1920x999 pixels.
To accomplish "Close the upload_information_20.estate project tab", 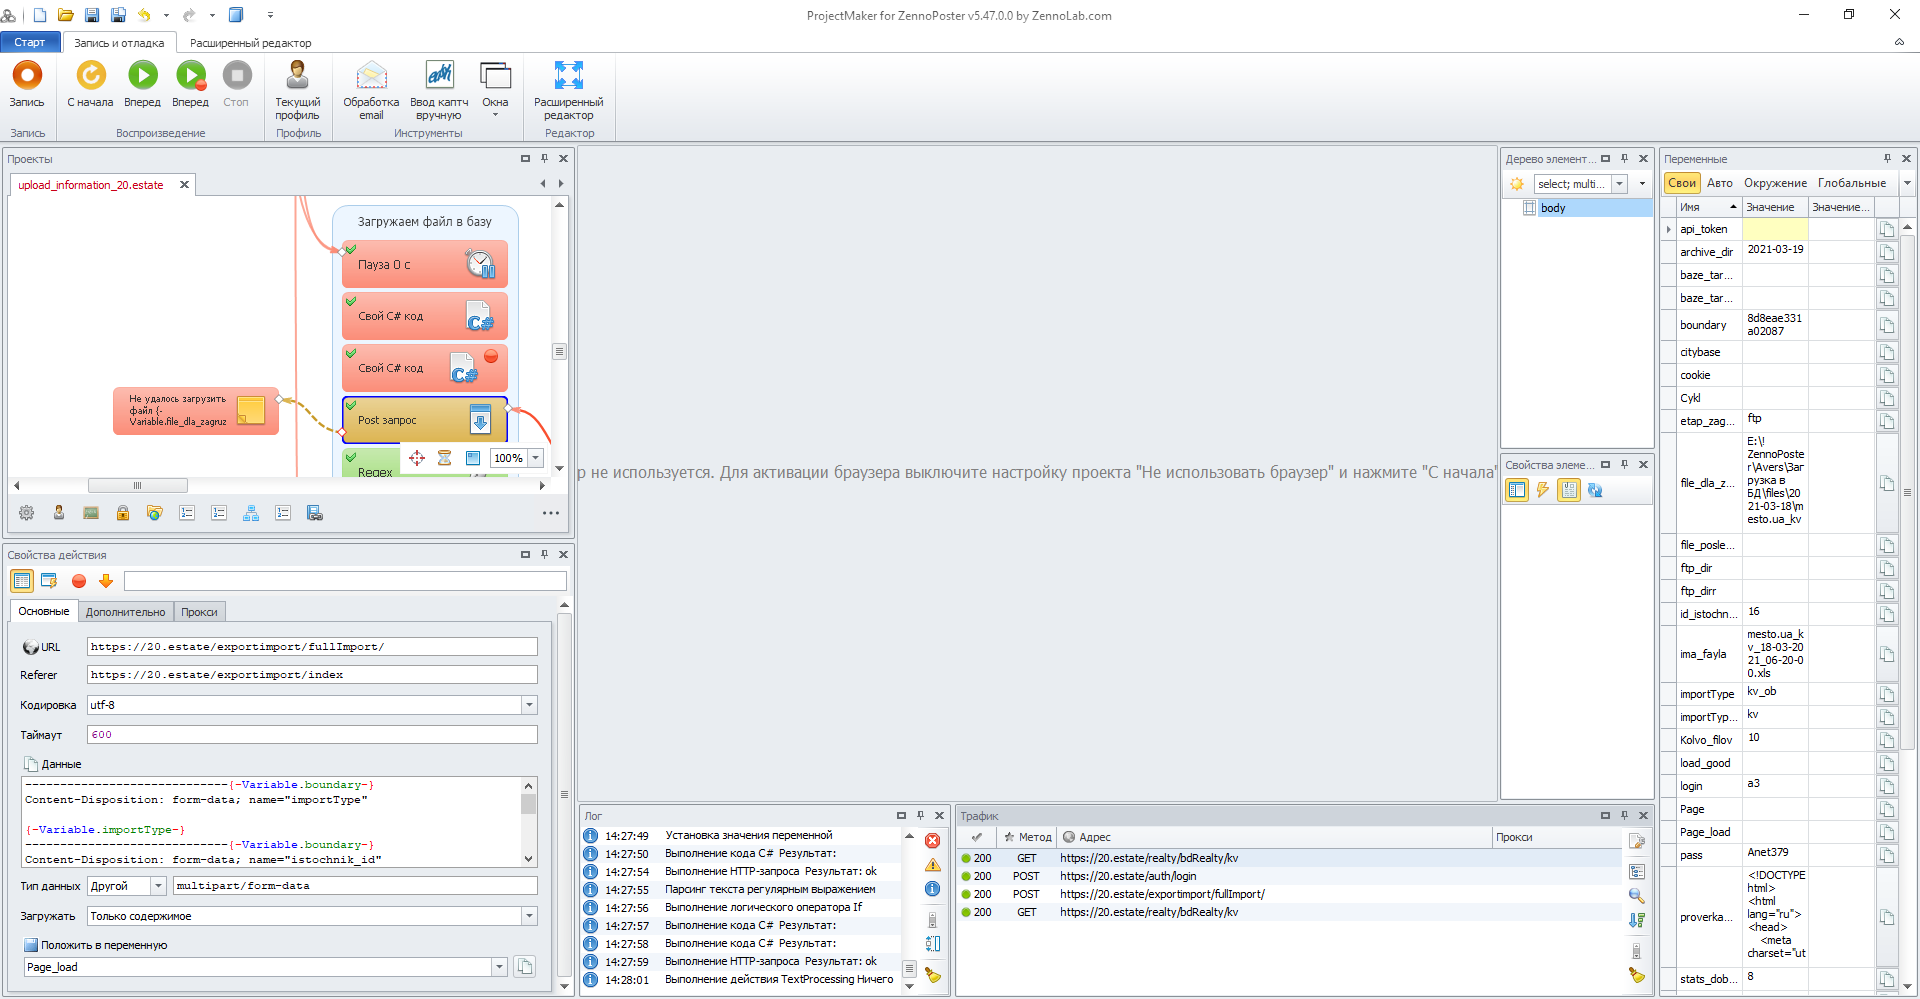I will (184, 185).
